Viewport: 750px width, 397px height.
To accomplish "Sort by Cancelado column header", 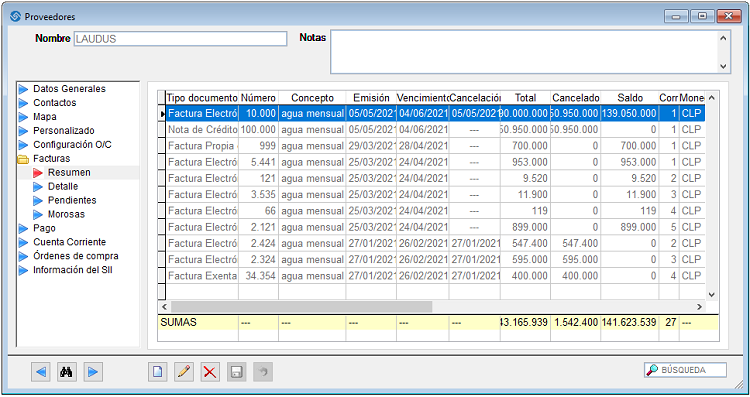I will pos(575,98).
